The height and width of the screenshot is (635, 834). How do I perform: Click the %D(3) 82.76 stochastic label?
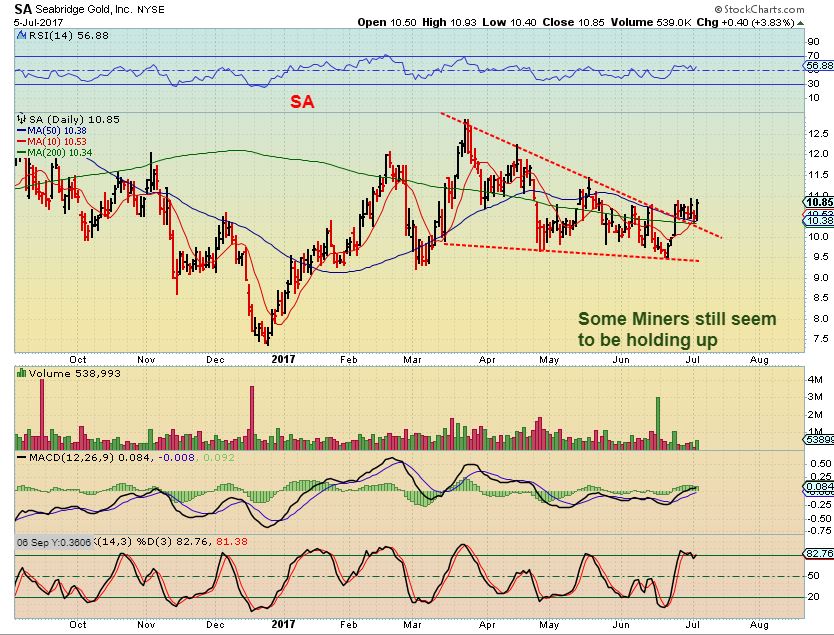pyautogui.click(x=173, y=541)
